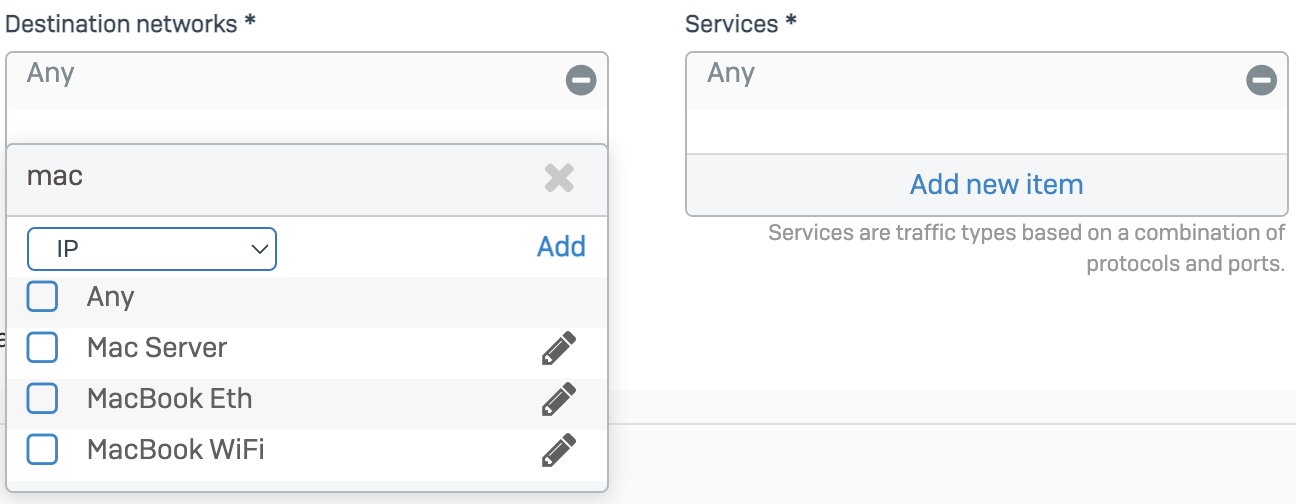Edit Mac Server using its pencil icon
This screenshot has height=504, width=1296.
559,348
